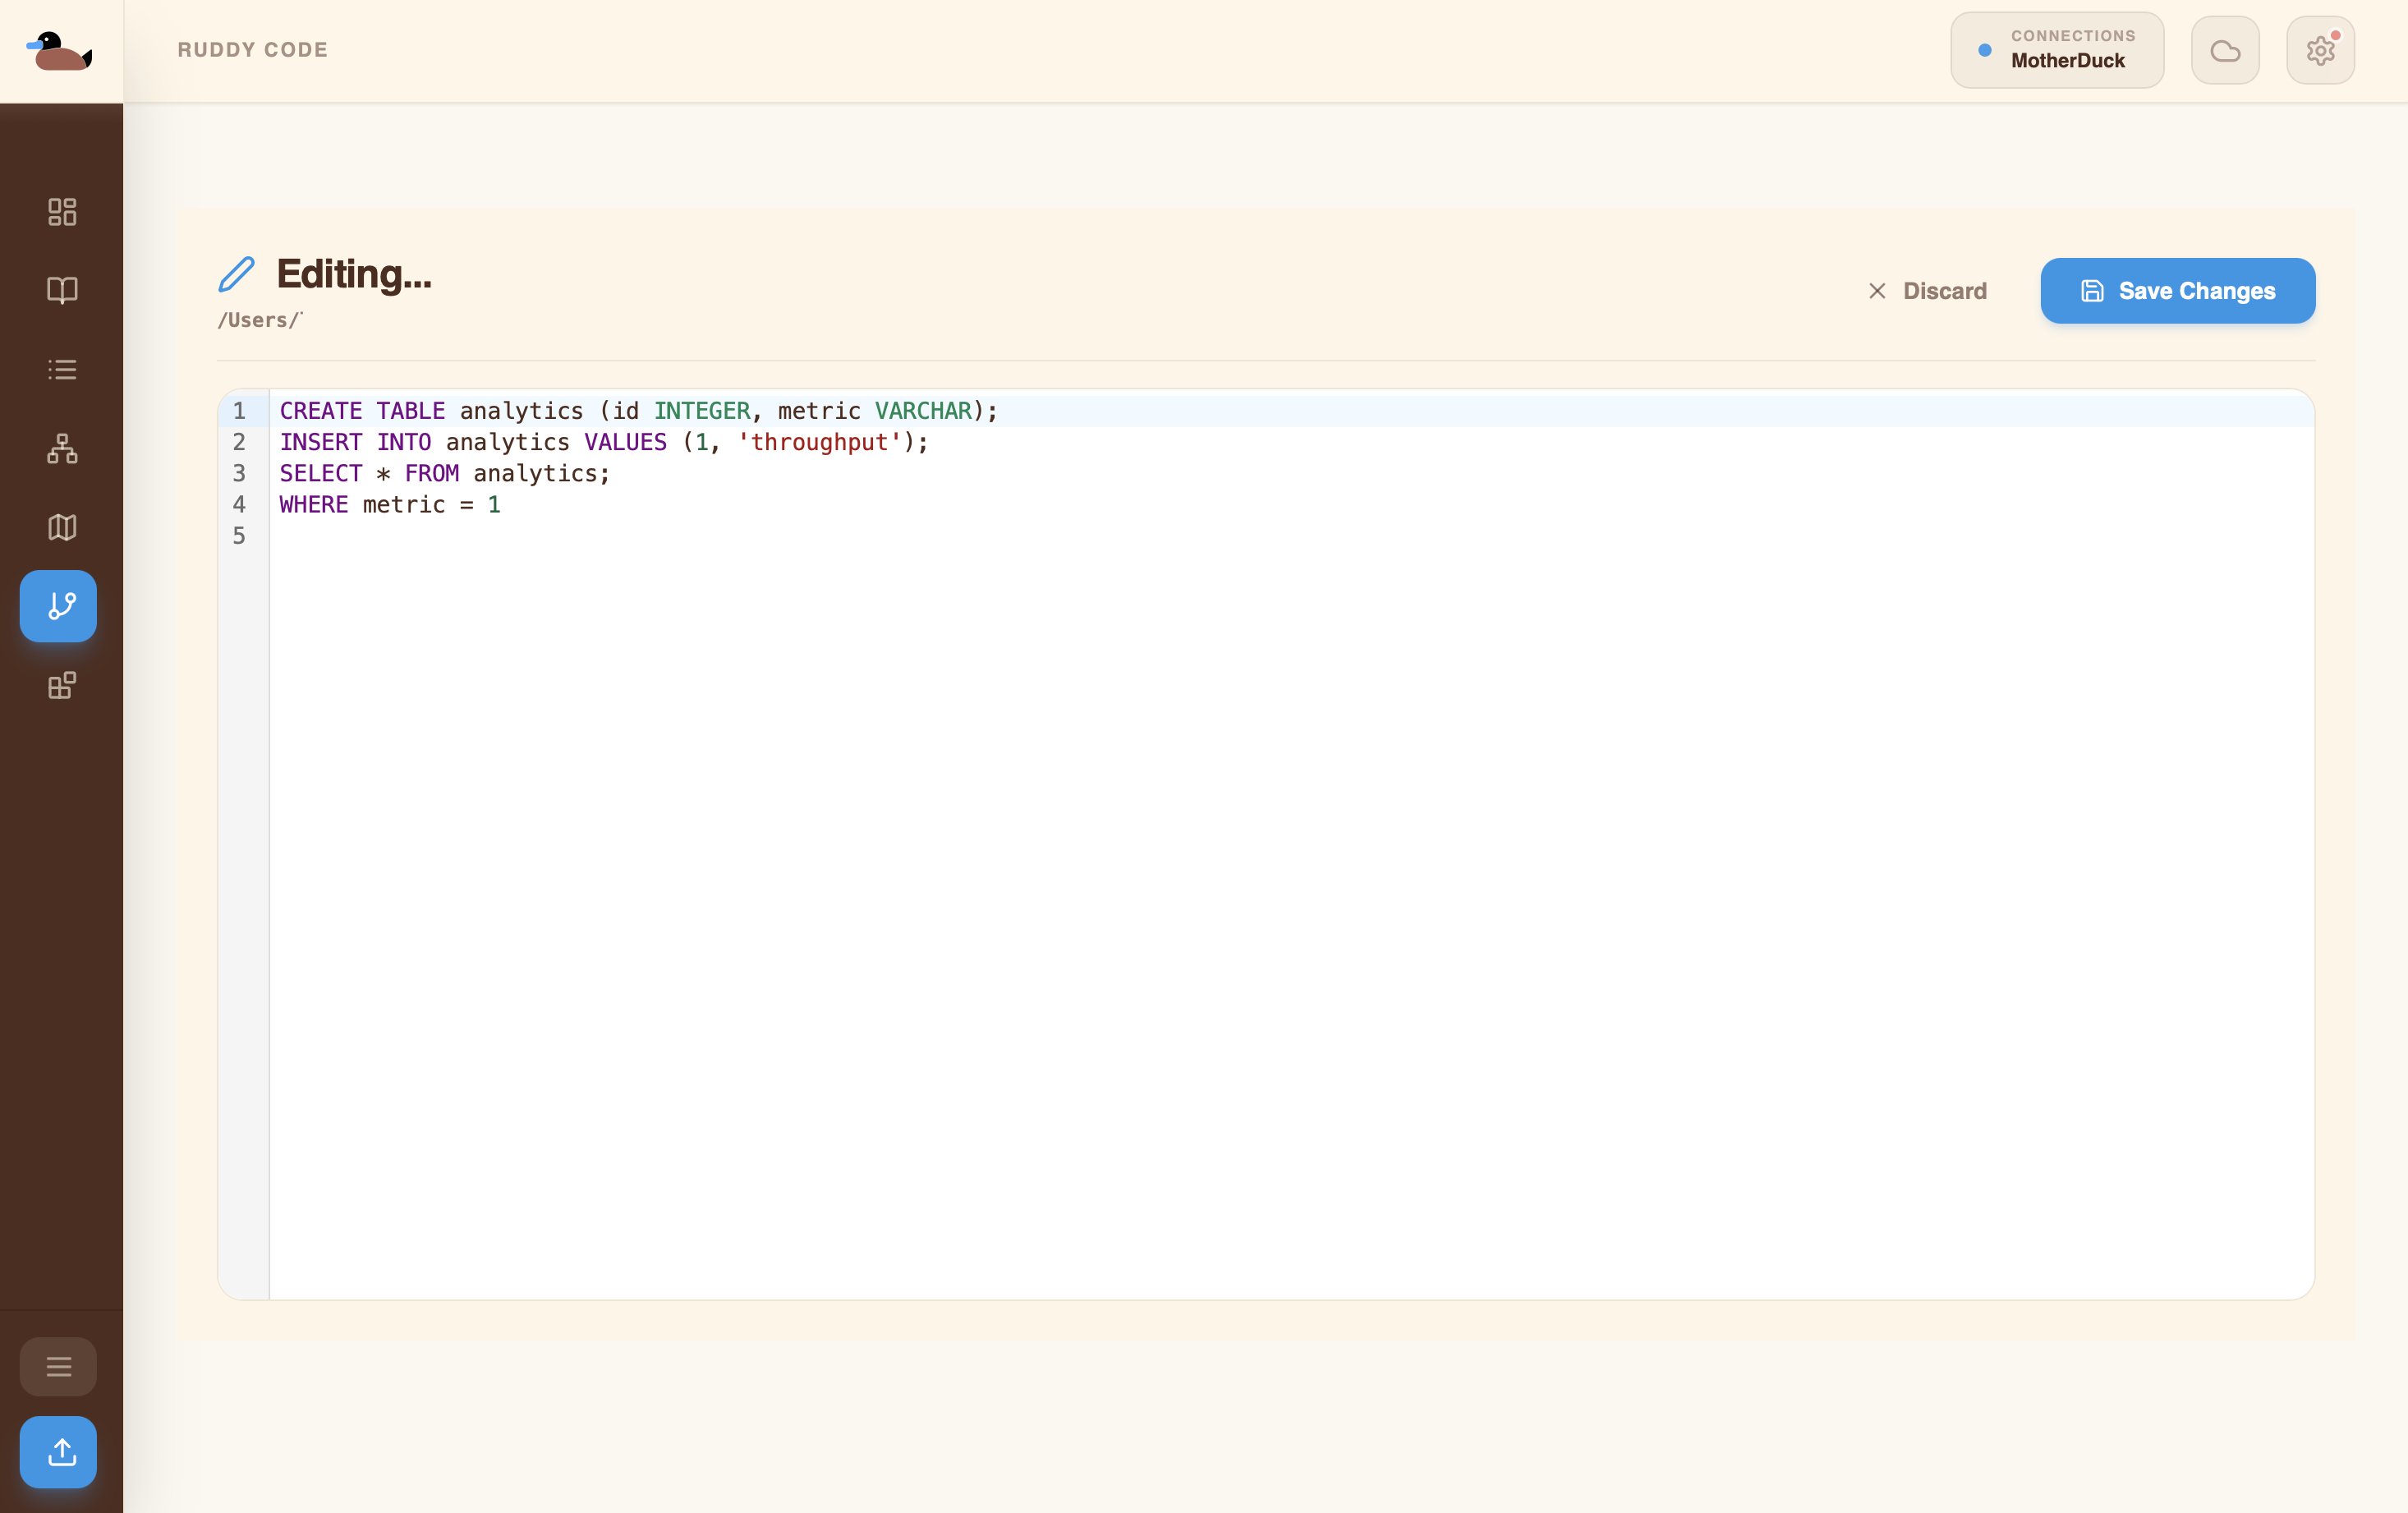This screenshot has height=1513, width=2408.
Task: Open settings via the gear icon
Action: click(2321, 51)
